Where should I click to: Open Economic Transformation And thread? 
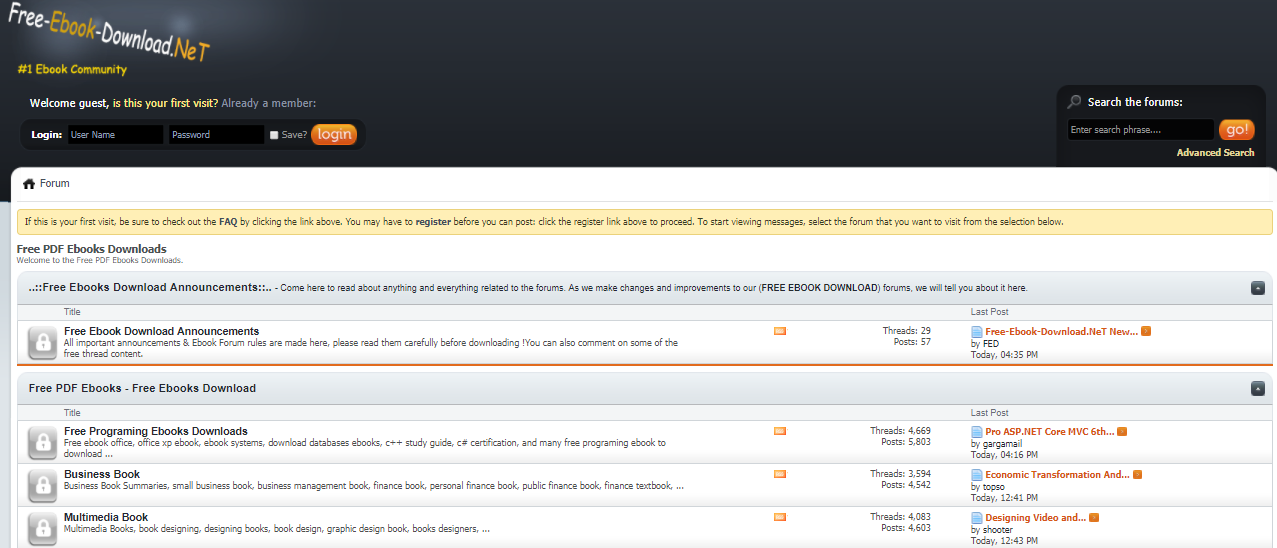tap(1058, 474)
